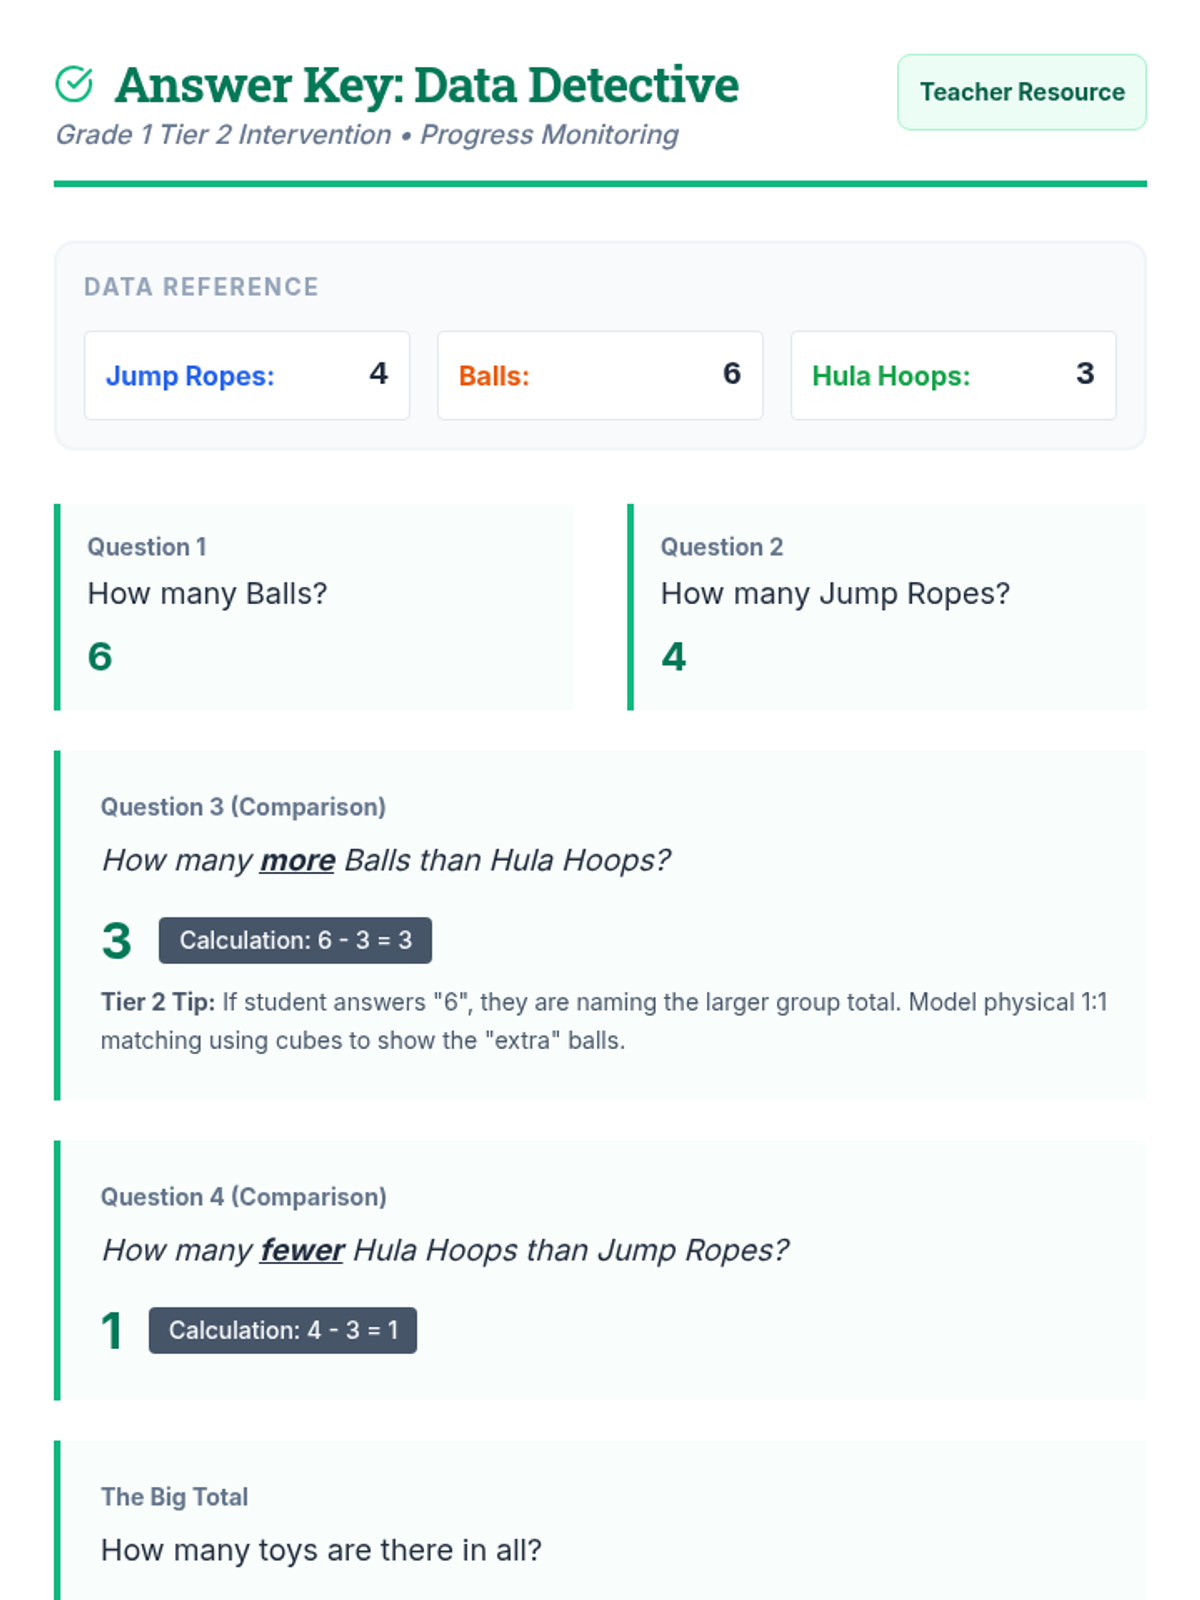Click The Big Total heading
1200x1600 pixels.
click(x=174, y=1497)
